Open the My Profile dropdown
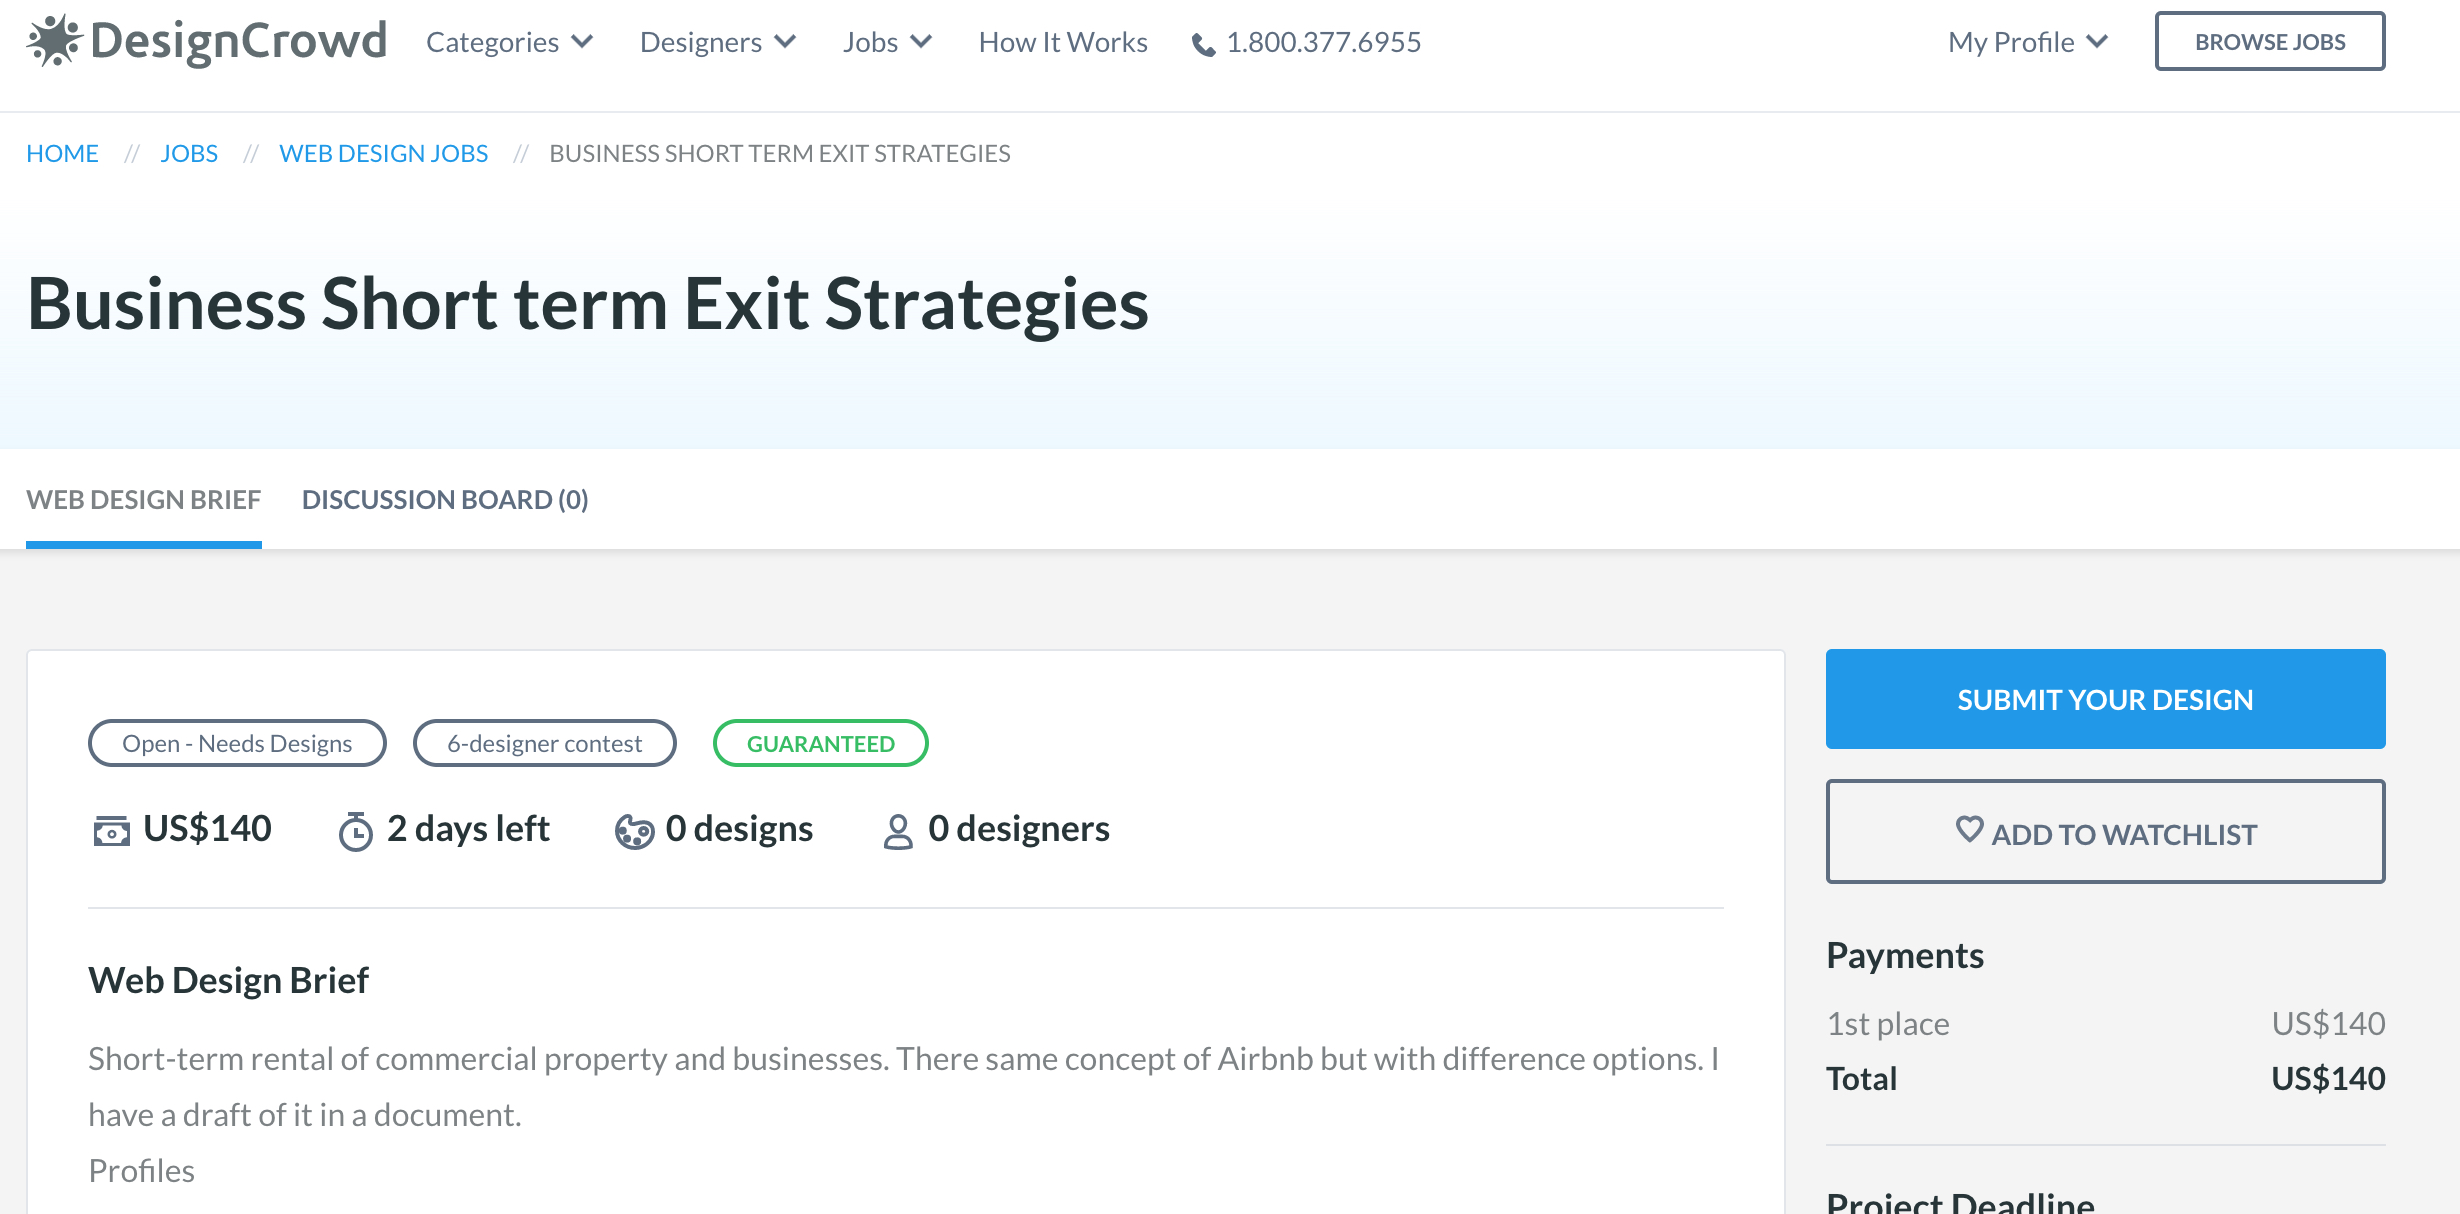 coord(2027,42)
